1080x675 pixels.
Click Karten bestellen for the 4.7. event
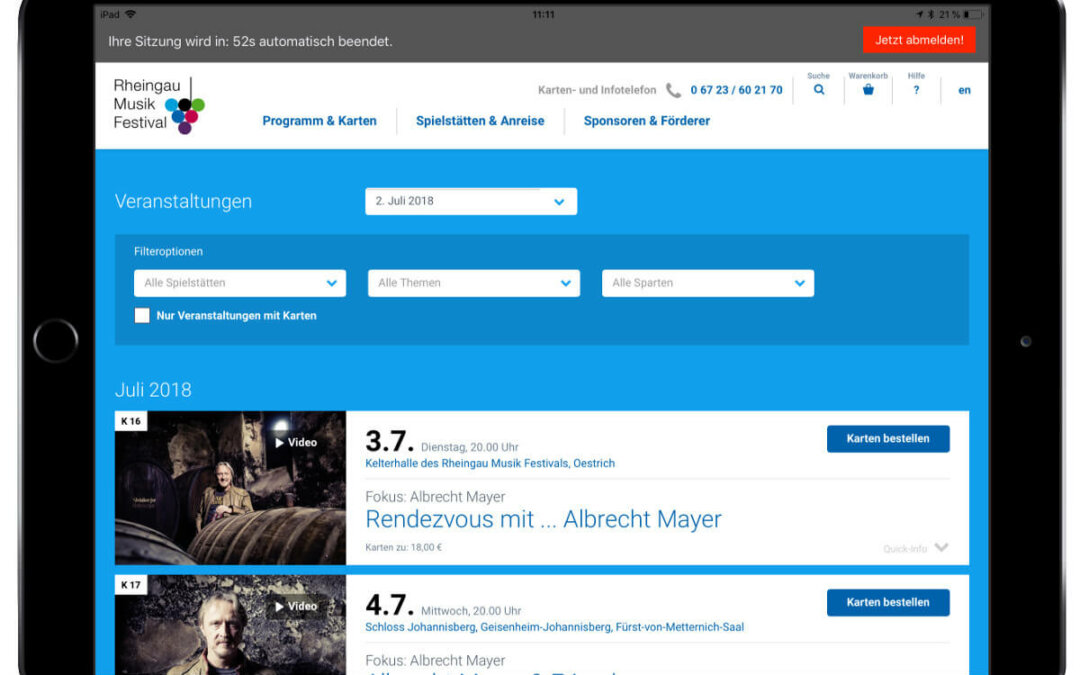[x=888, y=603]
